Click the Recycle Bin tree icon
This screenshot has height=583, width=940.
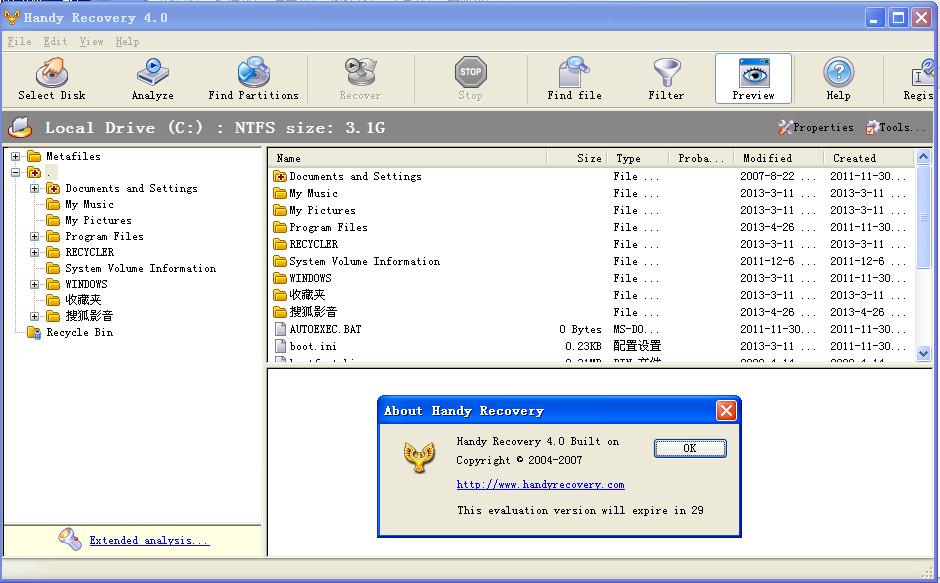click(34, 332)
